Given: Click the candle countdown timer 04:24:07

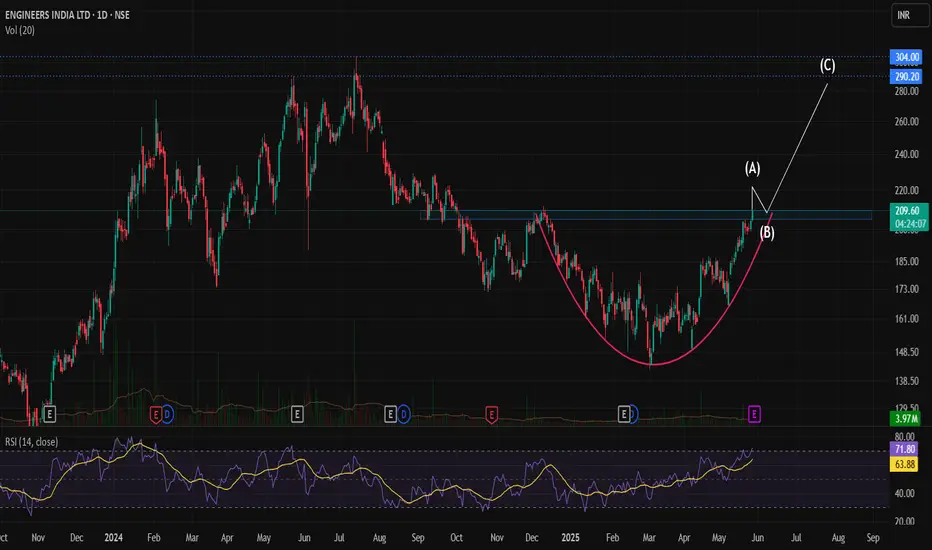Looking at the screenshot, I should point(910,224).
